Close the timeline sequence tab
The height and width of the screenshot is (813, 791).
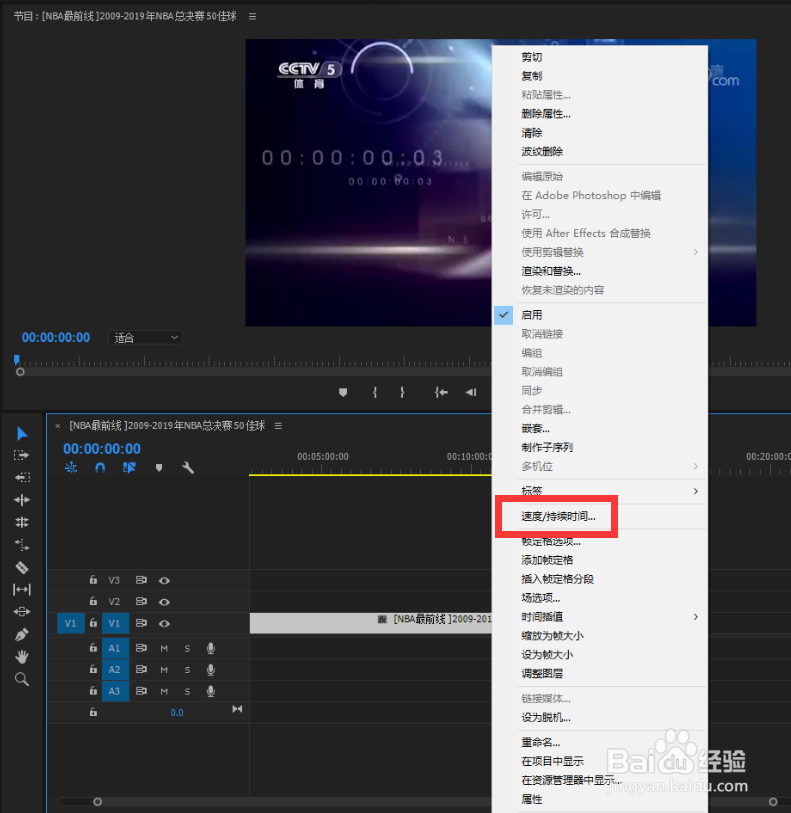click(58, 426)
